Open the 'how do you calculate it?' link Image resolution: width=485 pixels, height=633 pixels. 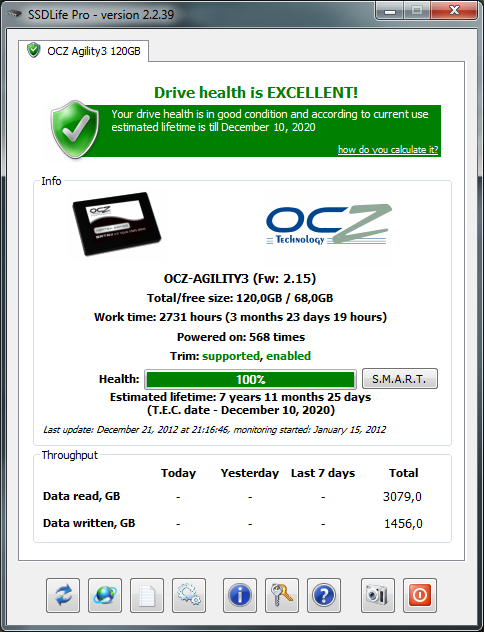point(388,149)
